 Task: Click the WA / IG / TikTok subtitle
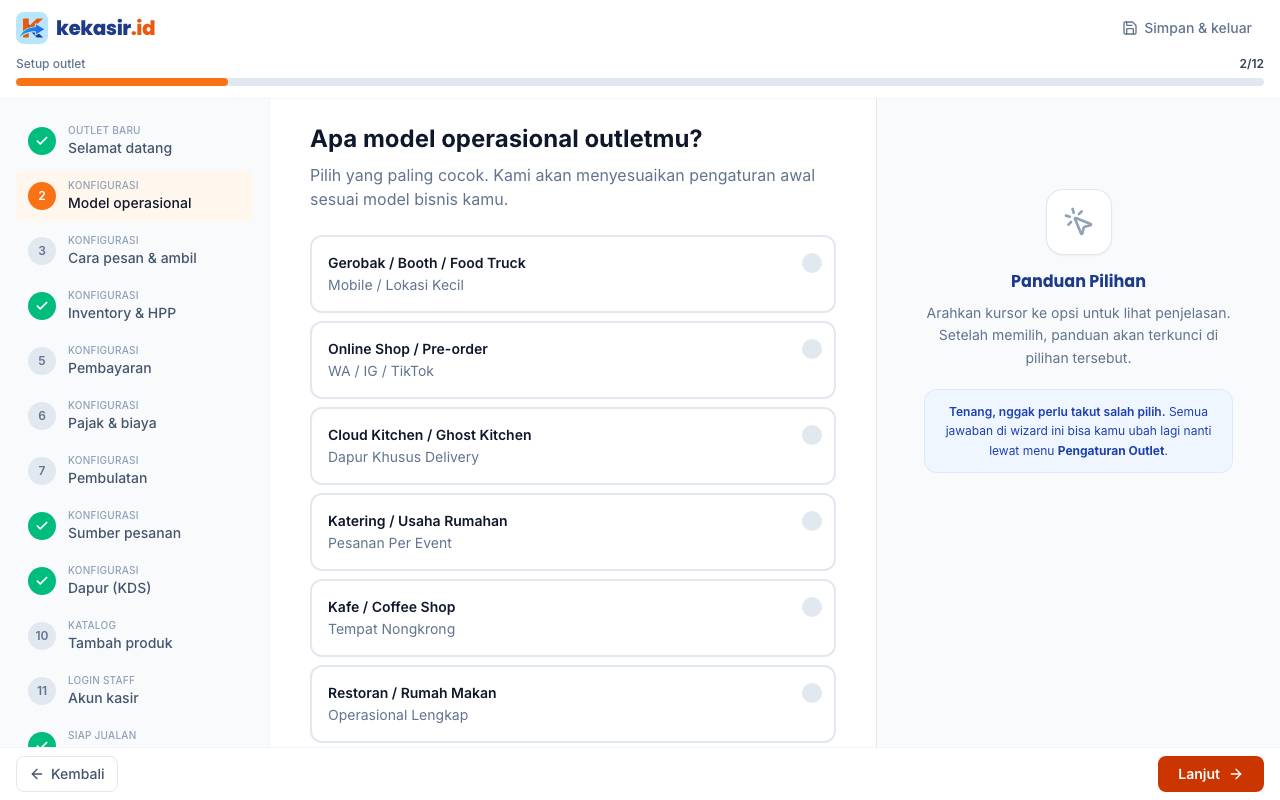pos(381,371)
